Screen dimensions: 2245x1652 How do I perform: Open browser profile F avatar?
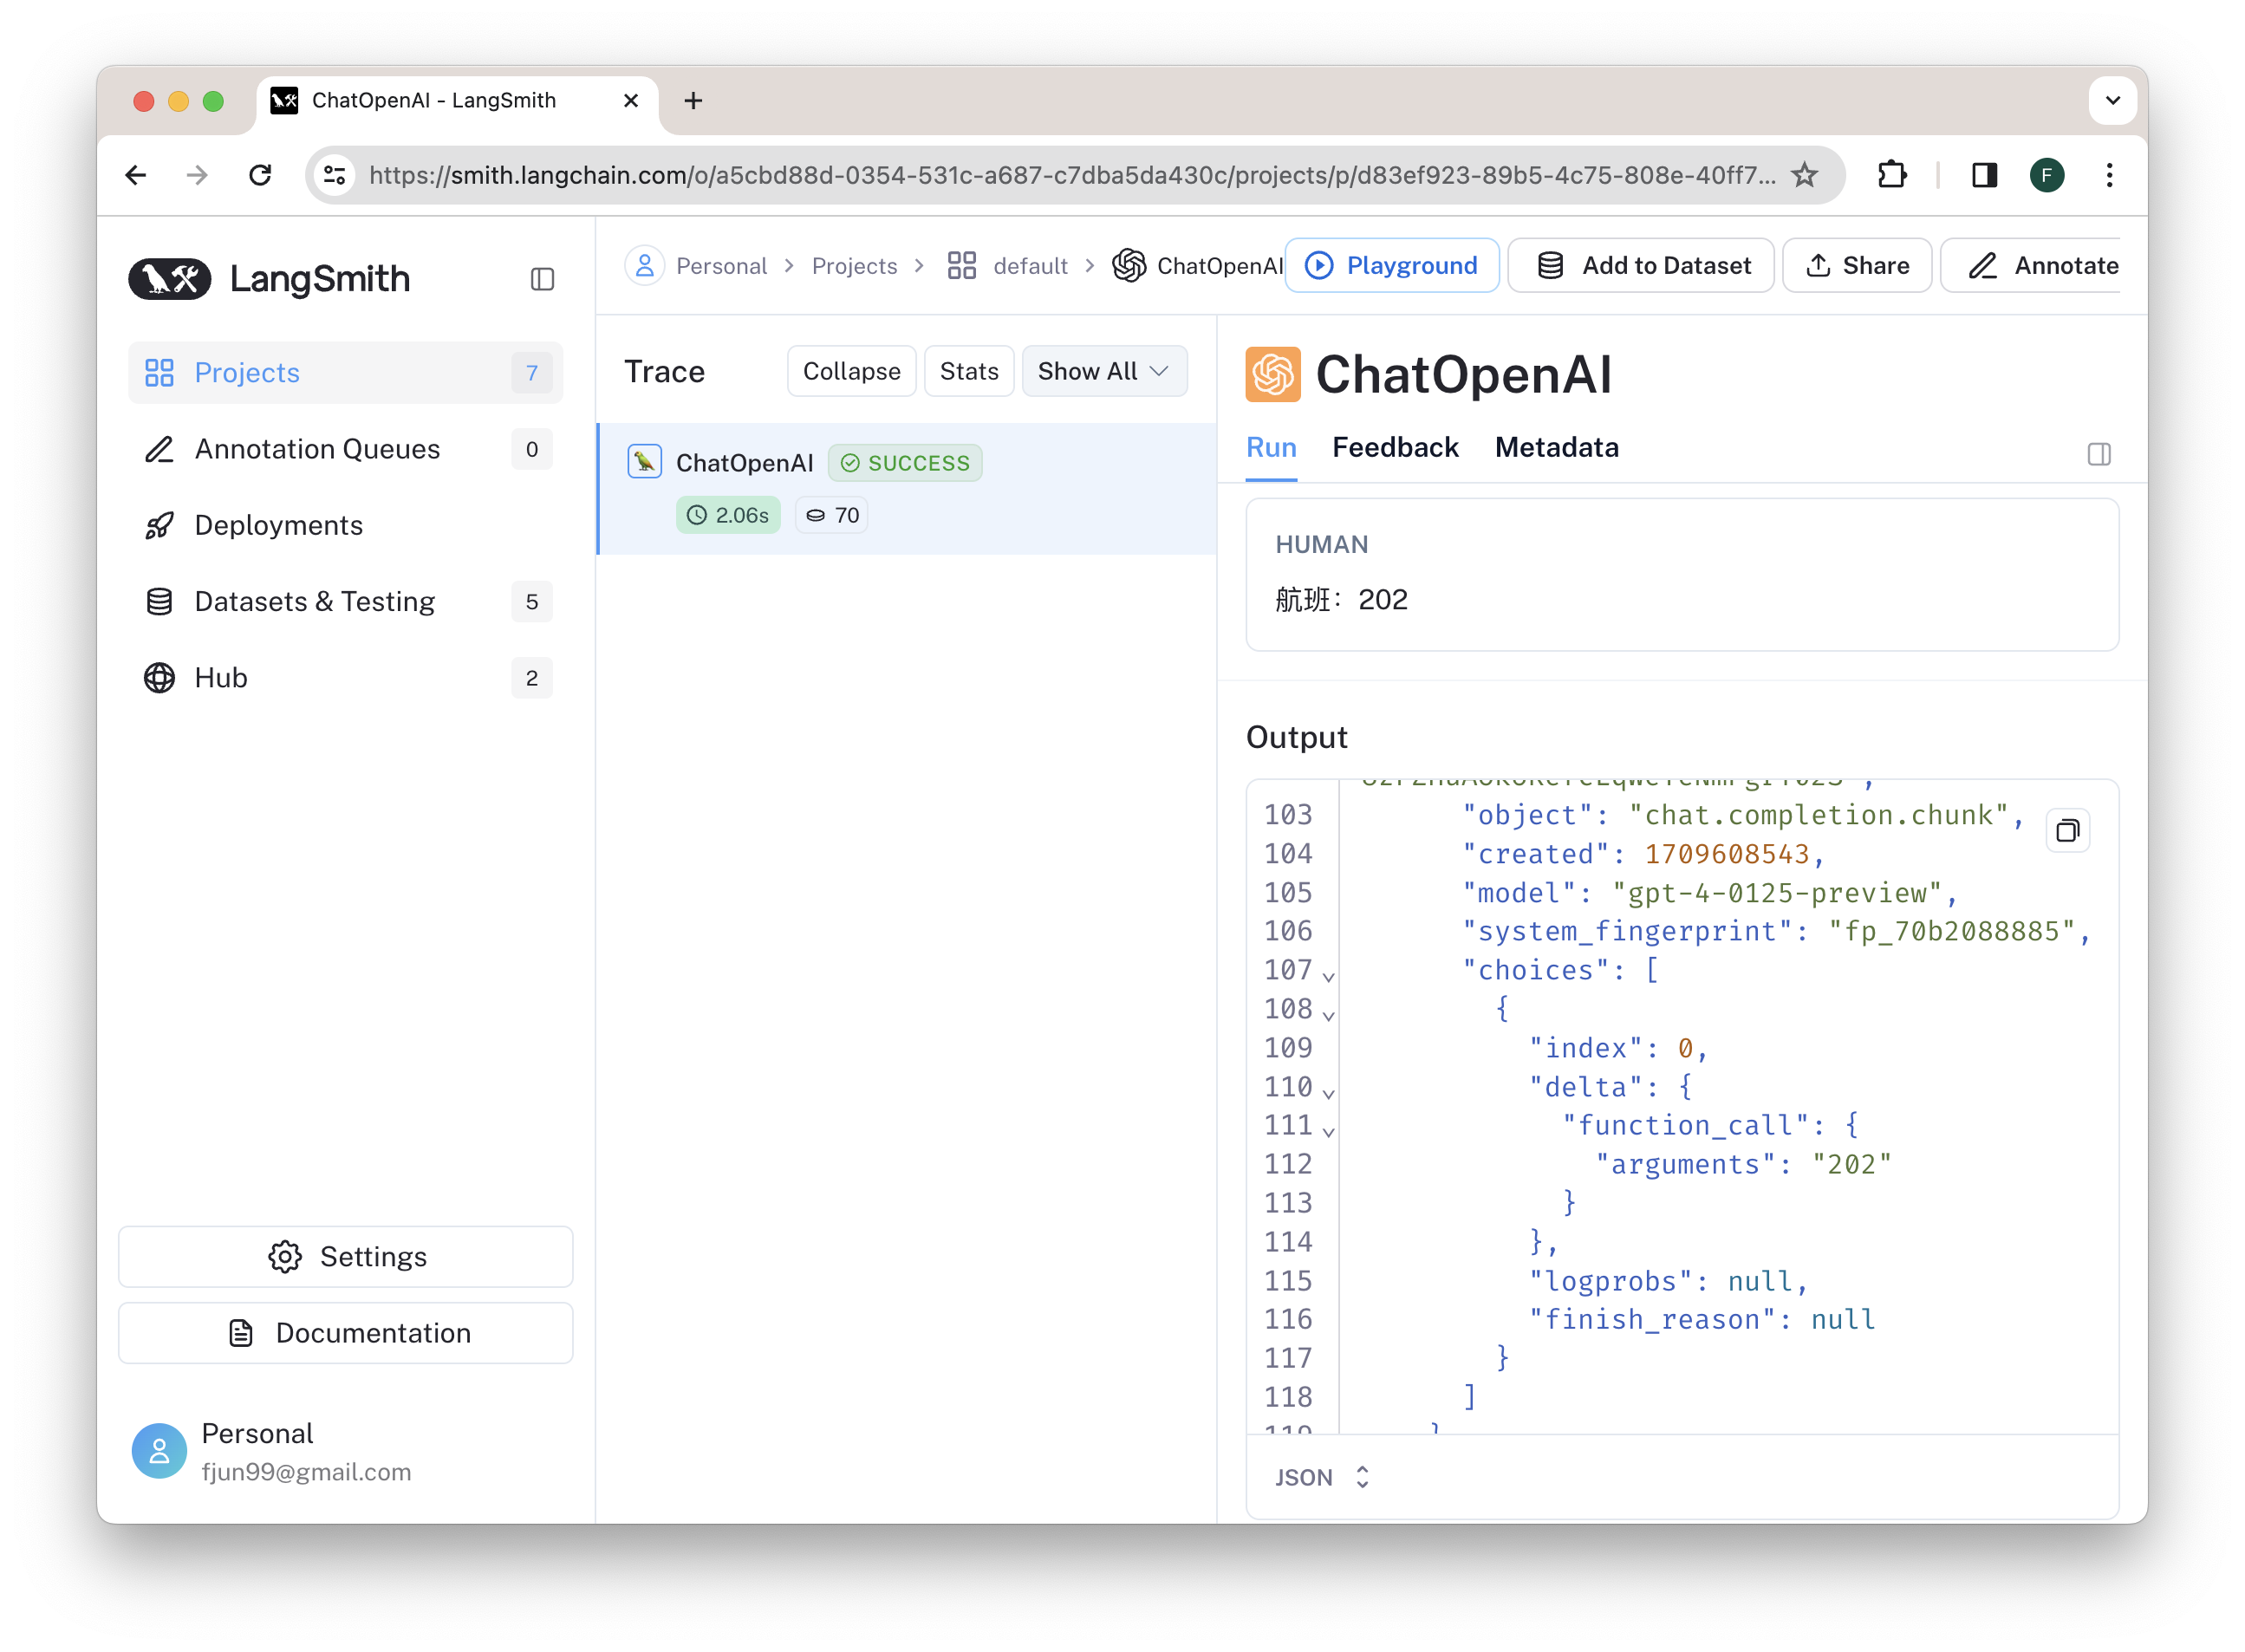(2046, 175)
